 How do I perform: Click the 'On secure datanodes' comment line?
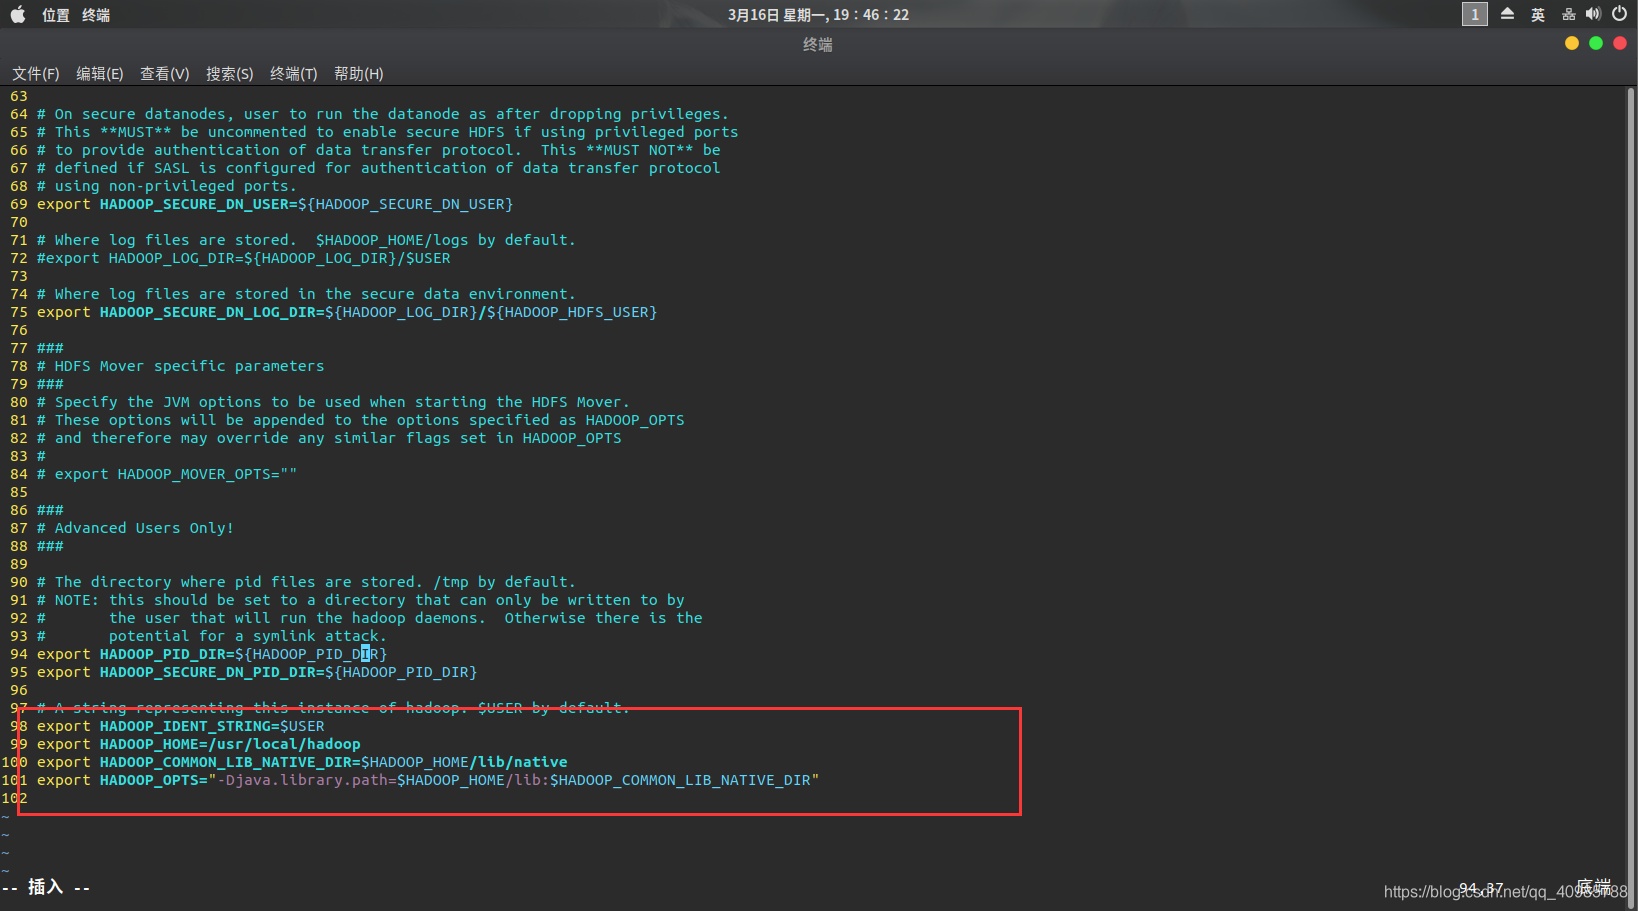click(383, 114)
